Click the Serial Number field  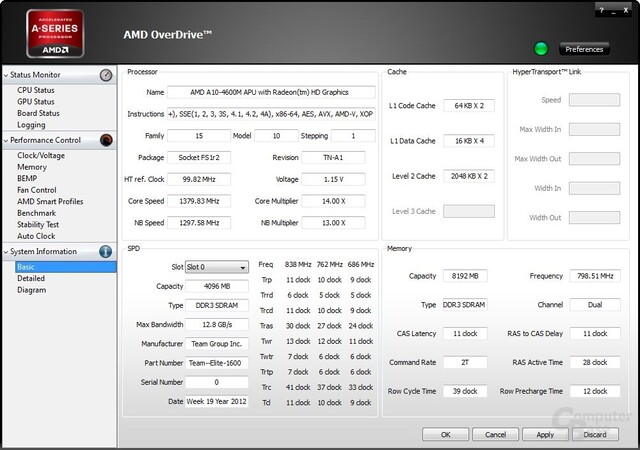(x=217, y=382)
